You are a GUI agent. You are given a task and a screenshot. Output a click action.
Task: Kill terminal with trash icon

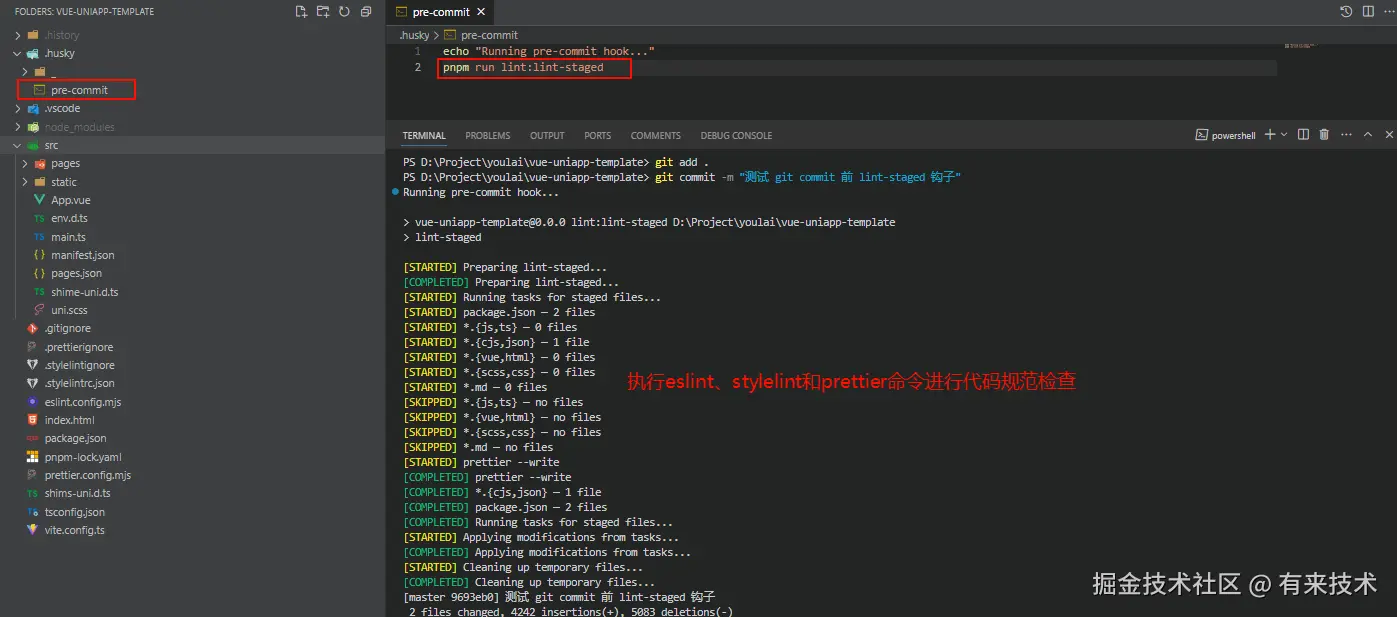1324,134
